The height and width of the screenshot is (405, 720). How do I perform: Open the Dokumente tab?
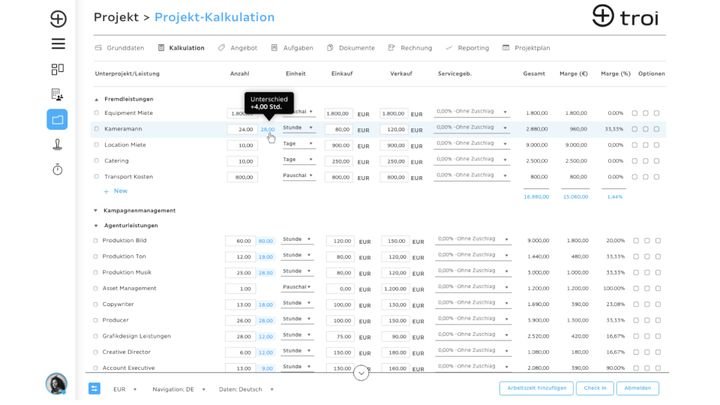click(351, 48)
